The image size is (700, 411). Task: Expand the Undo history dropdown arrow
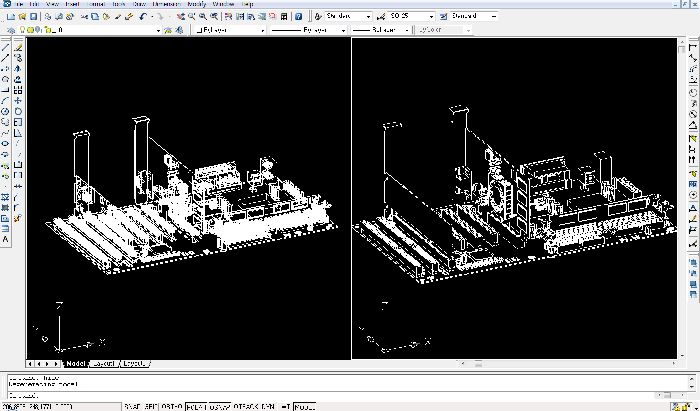(x=152, y=17)
